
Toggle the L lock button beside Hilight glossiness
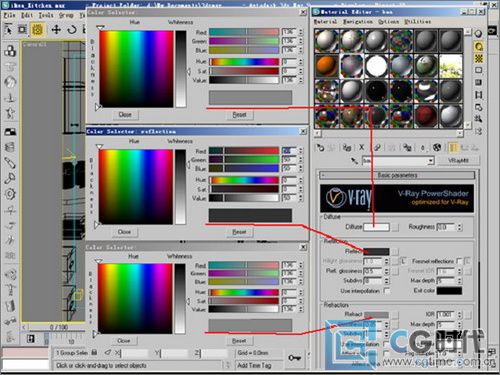coord(403,261)
